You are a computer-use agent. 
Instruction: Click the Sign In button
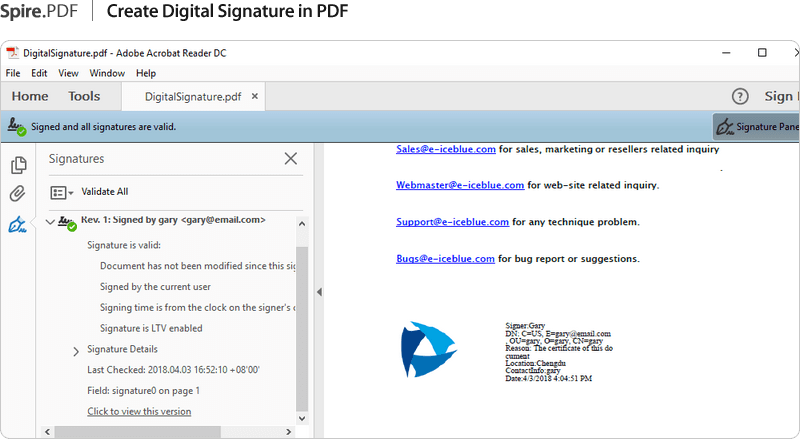click(x=781, y=96)
